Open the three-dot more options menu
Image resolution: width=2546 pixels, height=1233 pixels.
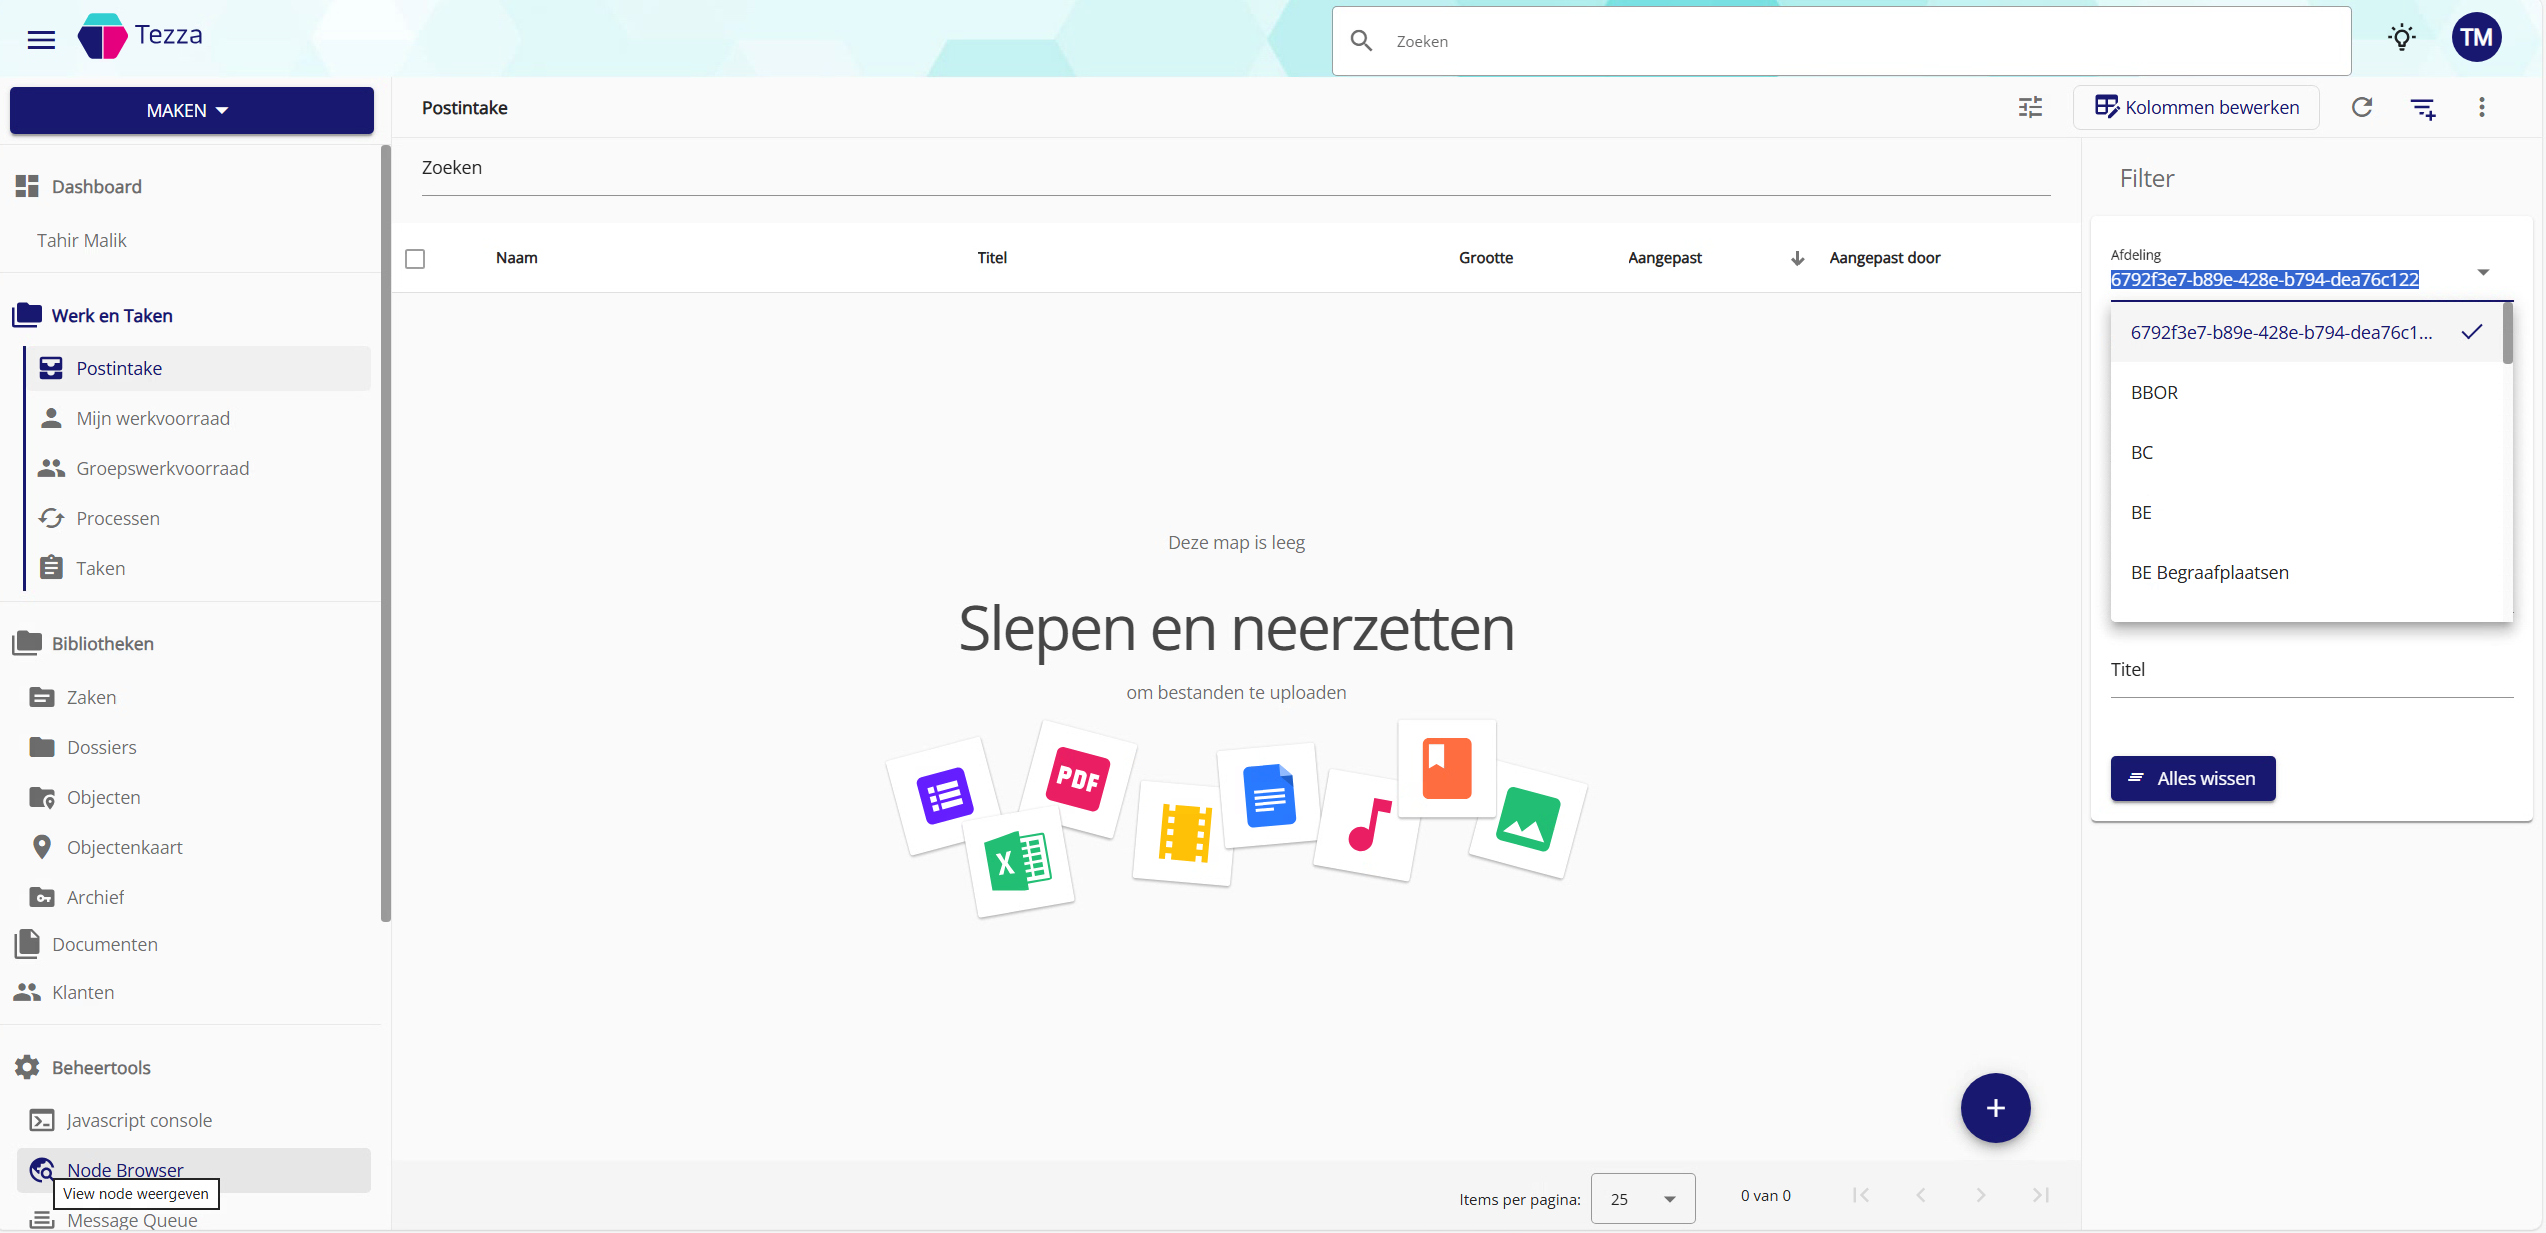tap(2481, 107)
